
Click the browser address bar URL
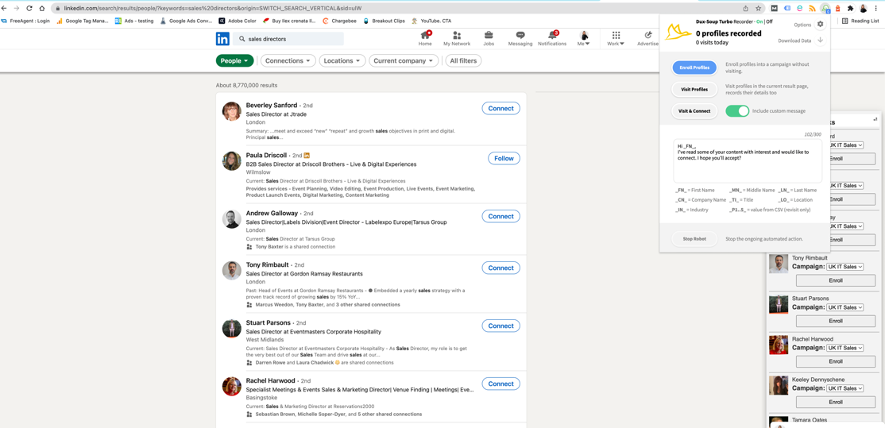coord(212,8)
